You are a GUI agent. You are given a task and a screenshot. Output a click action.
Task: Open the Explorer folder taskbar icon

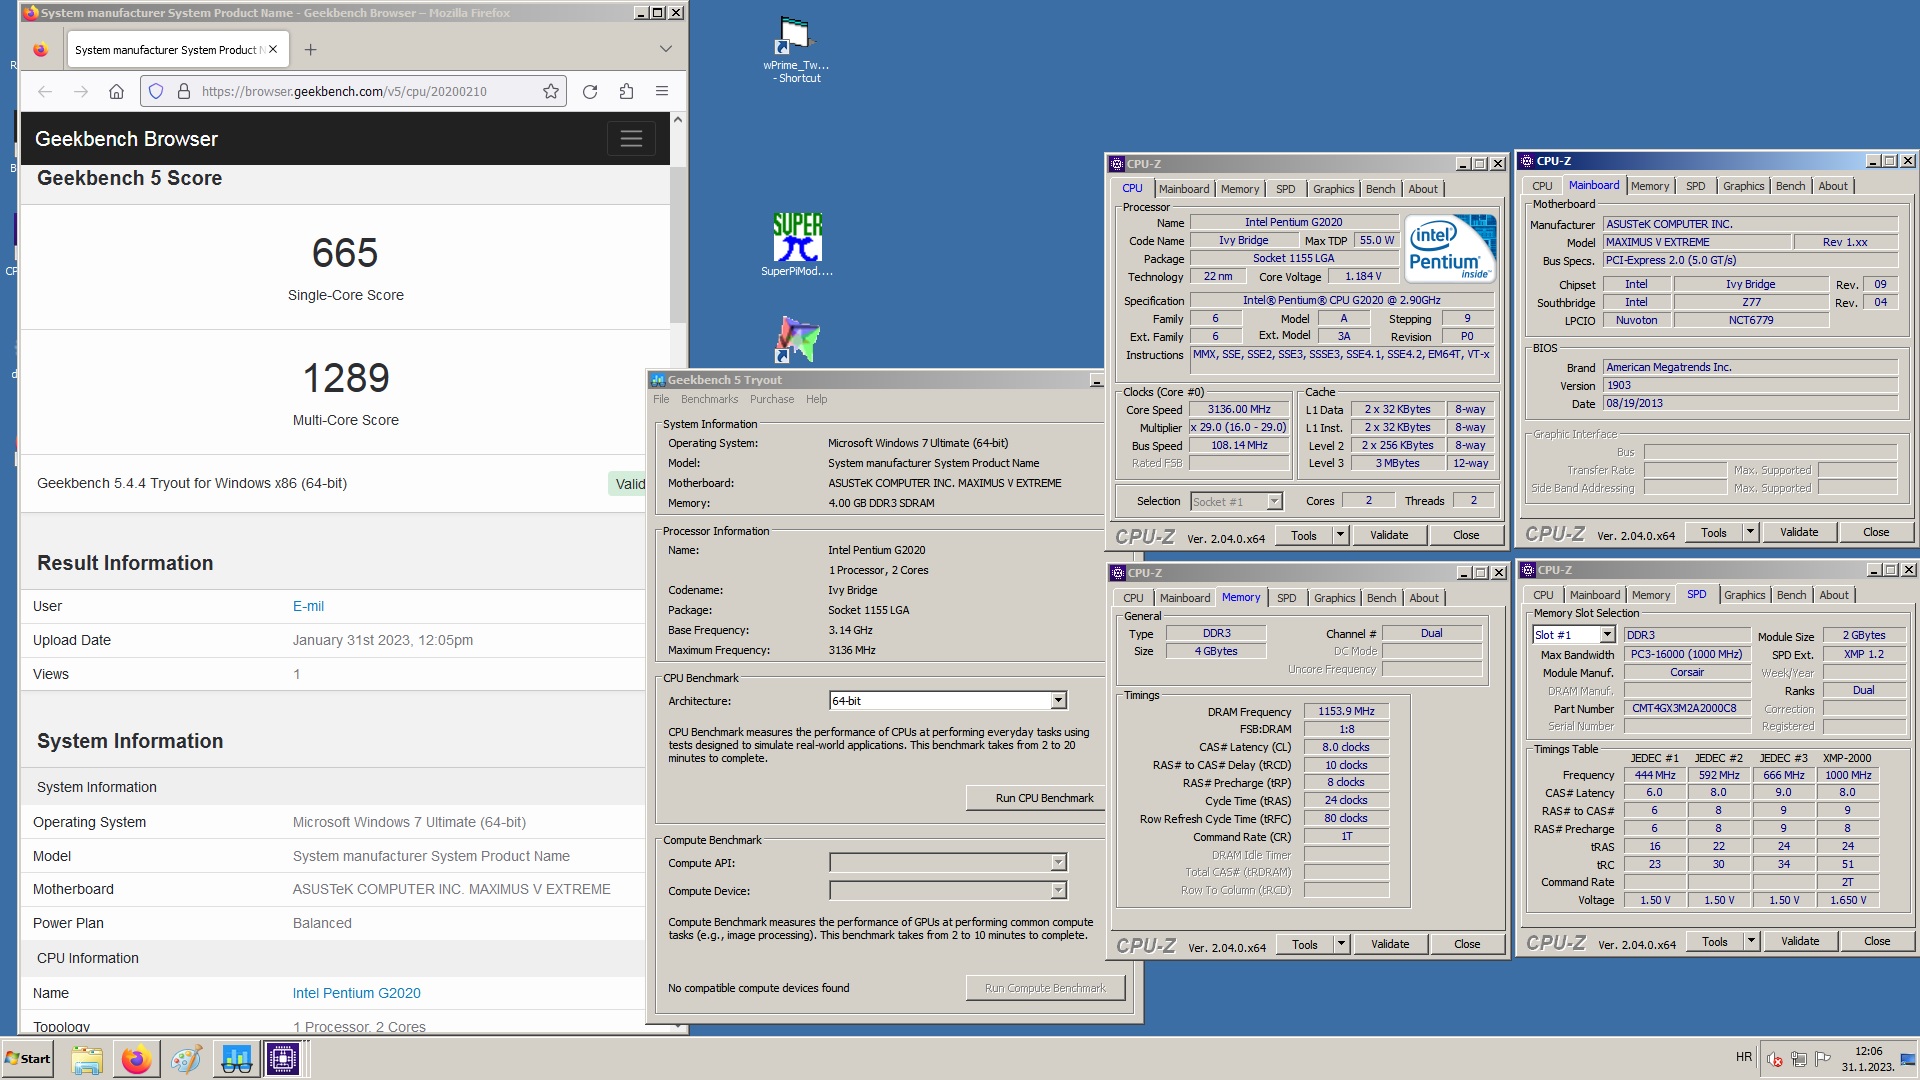coord(87,1059)
